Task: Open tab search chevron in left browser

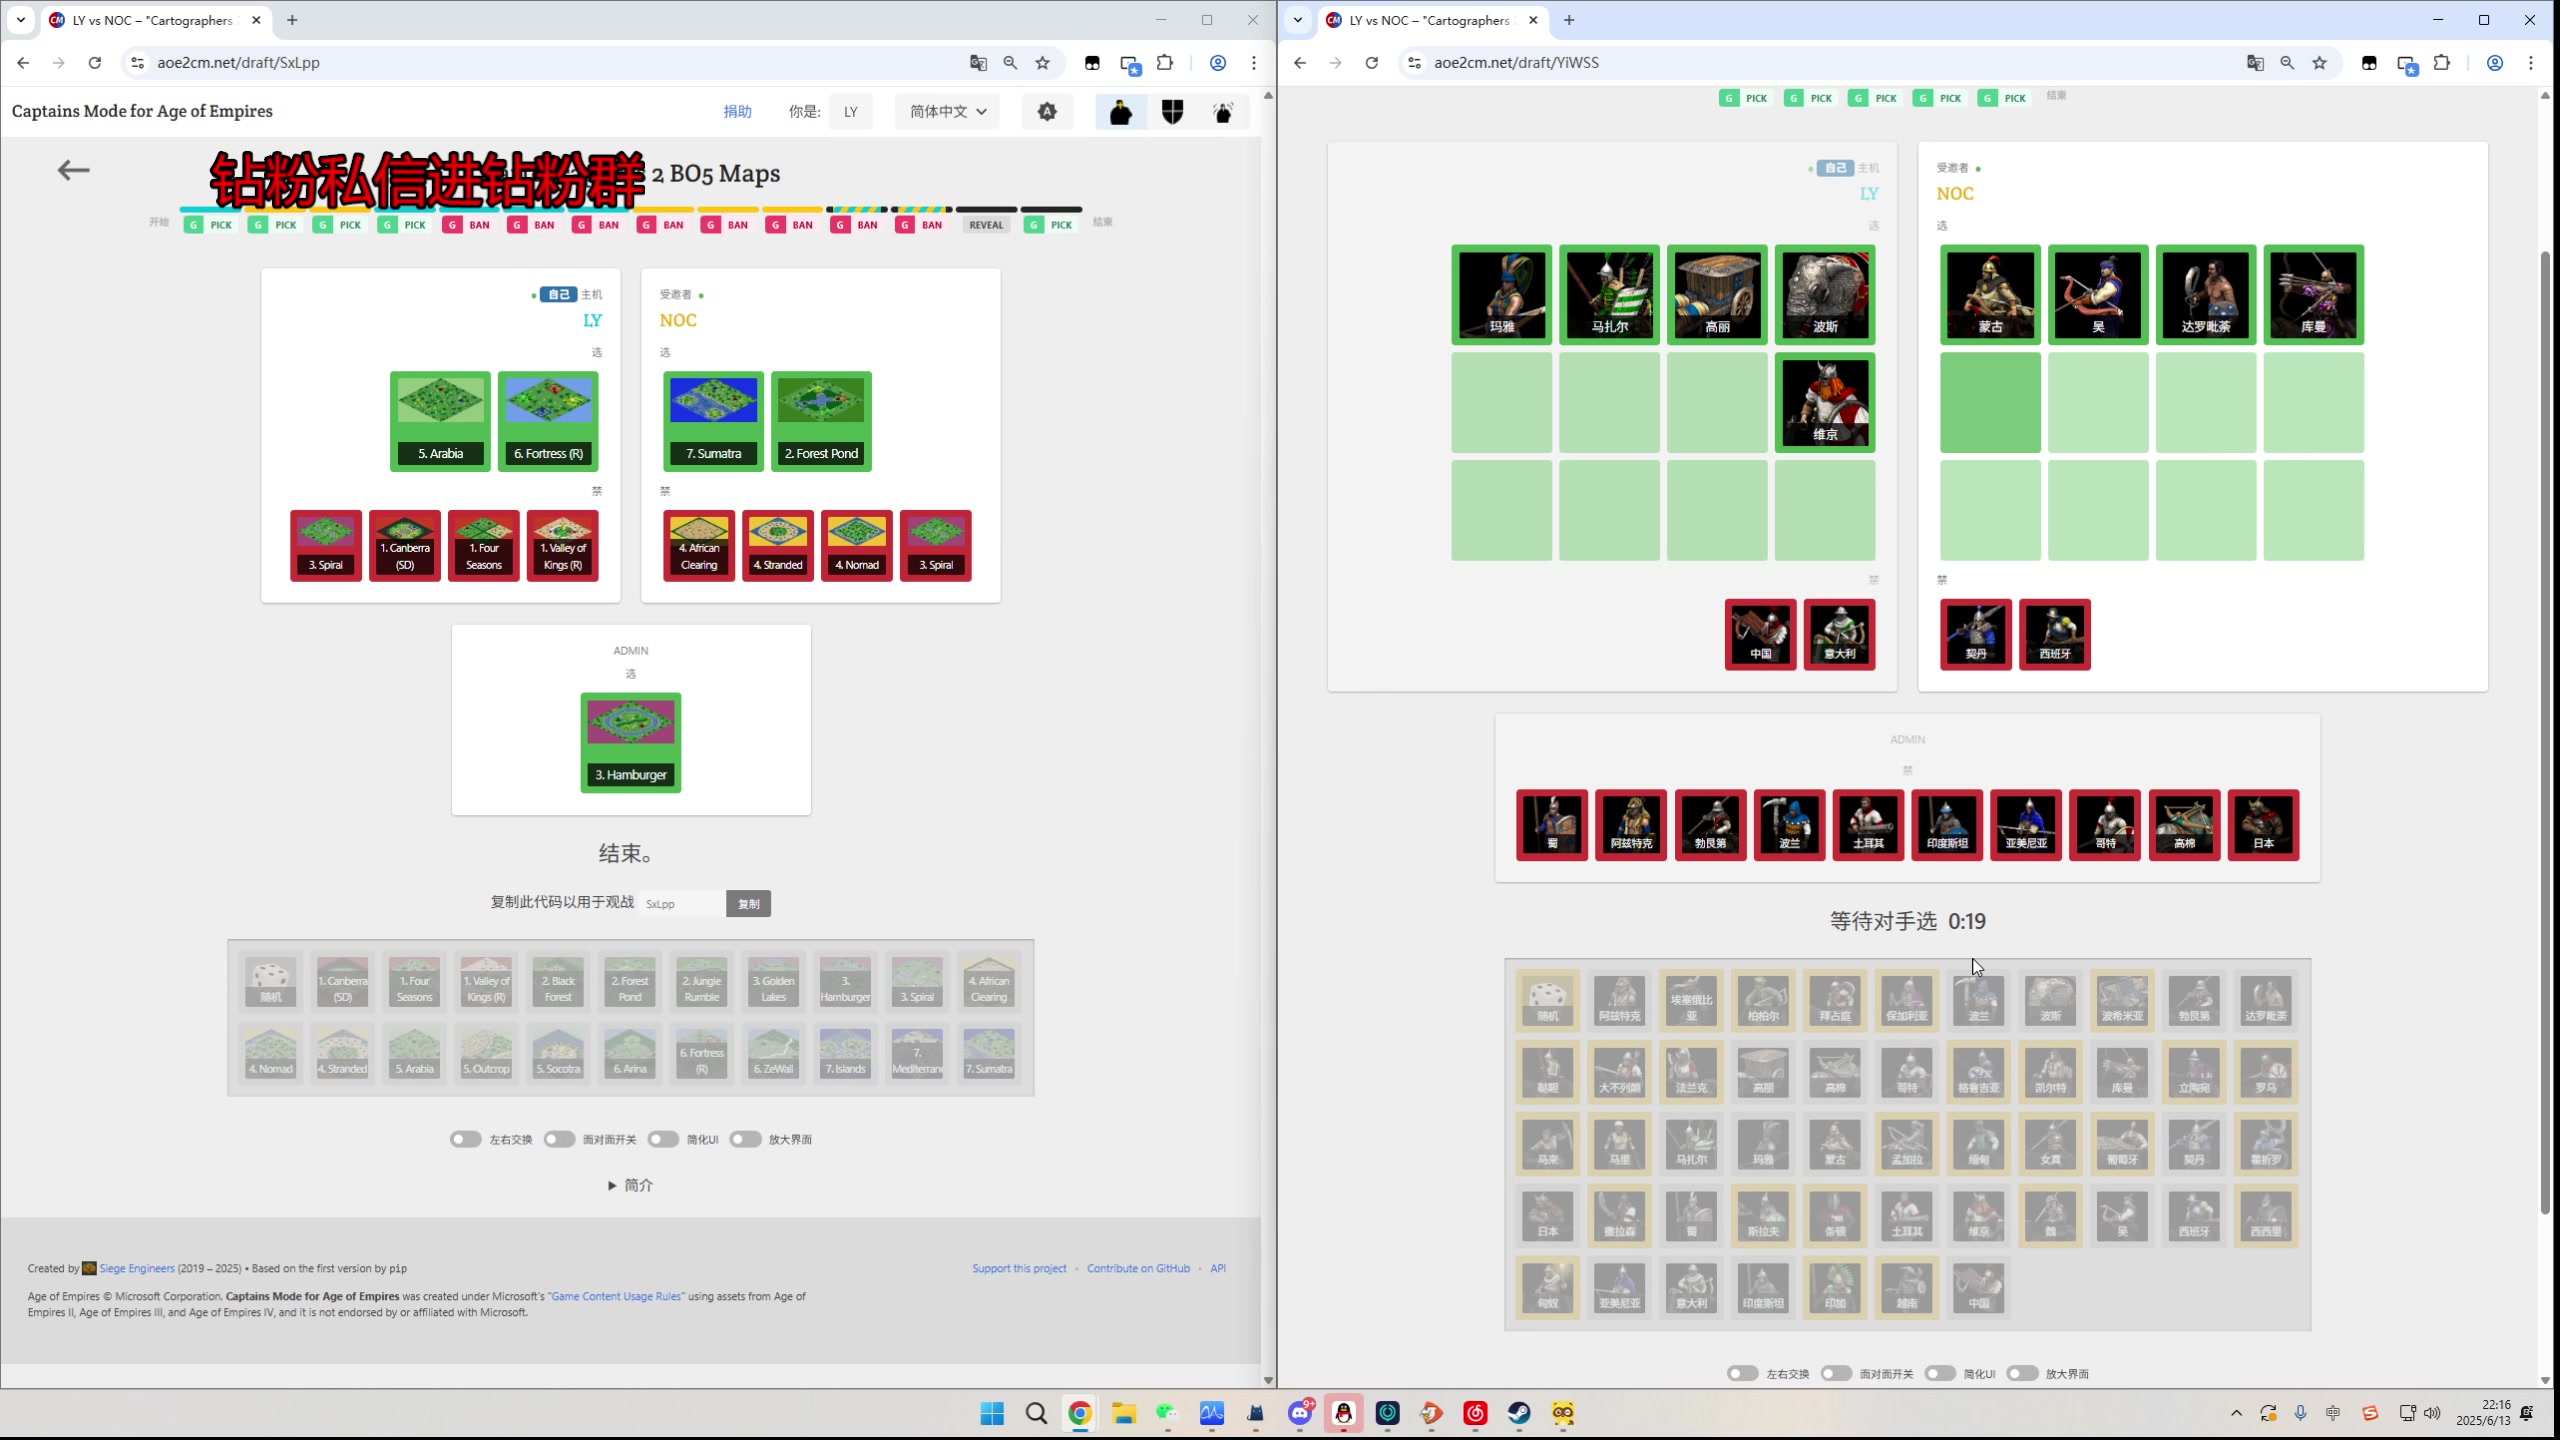Action: [21, 20]
